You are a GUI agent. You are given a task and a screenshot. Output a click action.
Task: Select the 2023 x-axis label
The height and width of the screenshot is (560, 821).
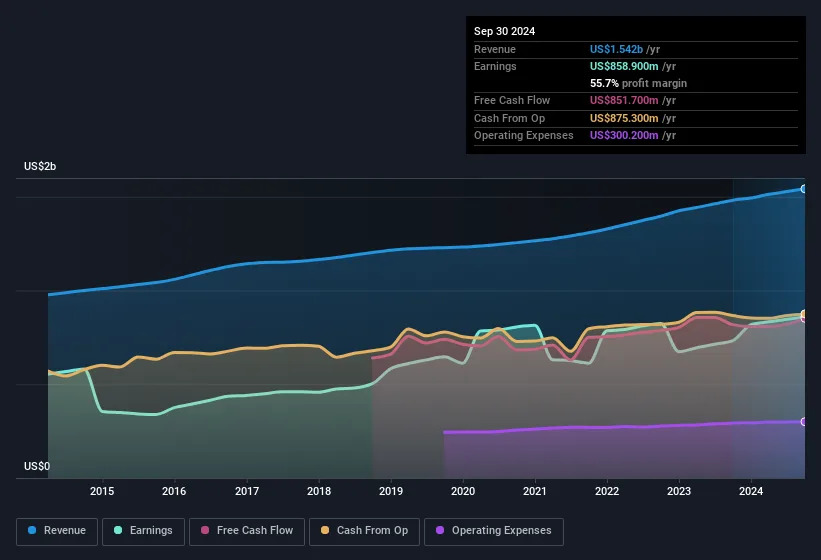pyautogui.click(x=679, y=491)
